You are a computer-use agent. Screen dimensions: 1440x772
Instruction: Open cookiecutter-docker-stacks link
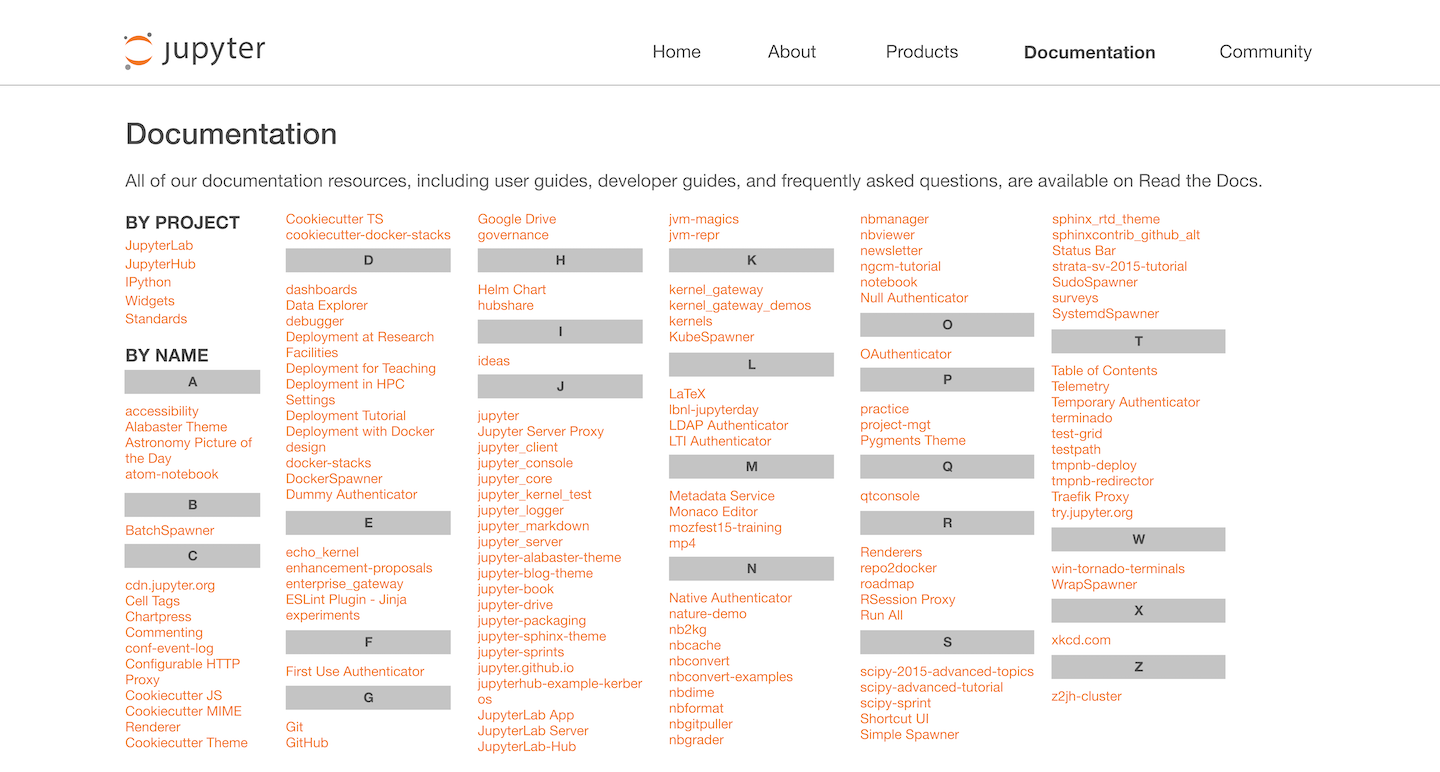click(368, 235)
